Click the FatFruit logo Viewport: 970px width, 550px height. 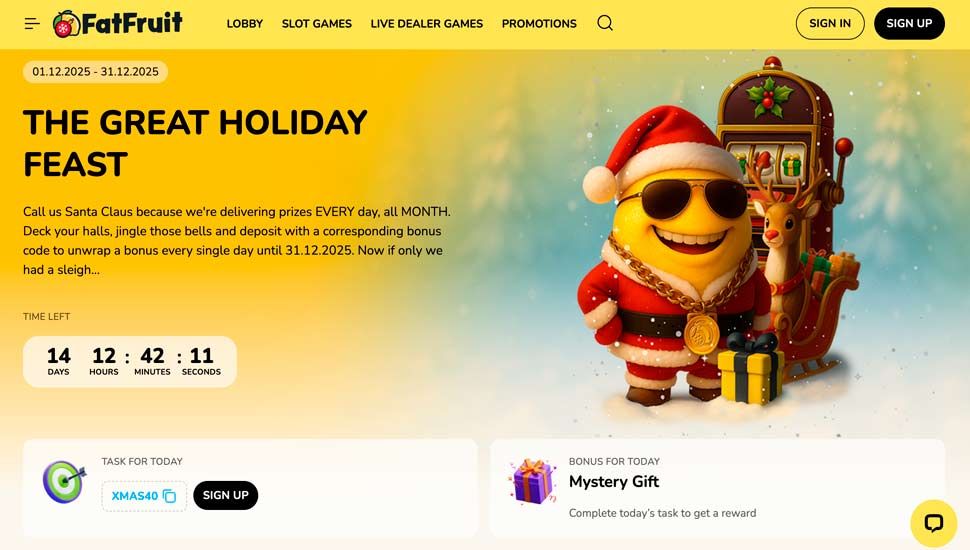point(118,24)
